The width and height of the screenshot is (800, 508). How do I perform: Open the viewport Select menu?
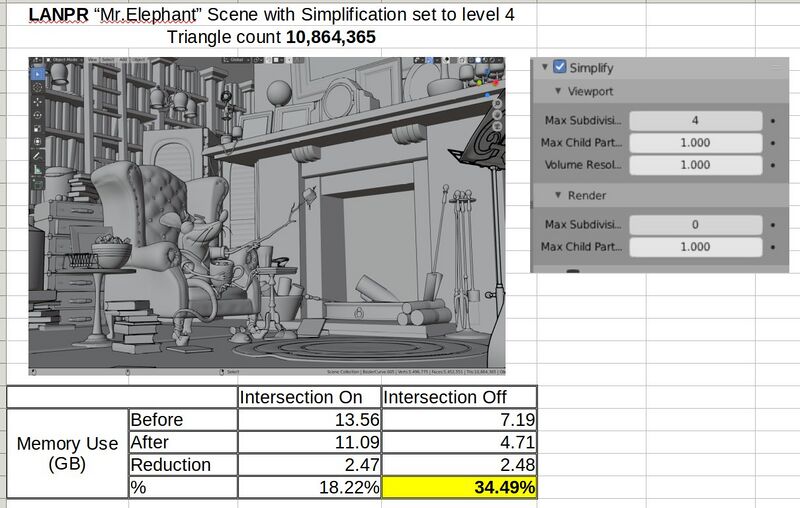click(x=108, y=60)
